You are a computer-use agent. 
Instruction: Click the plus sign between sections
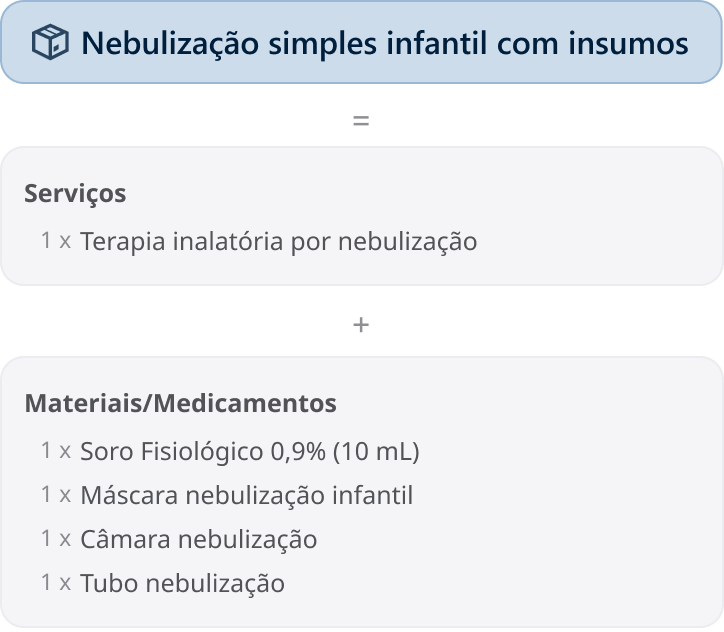tap(361, 325)
